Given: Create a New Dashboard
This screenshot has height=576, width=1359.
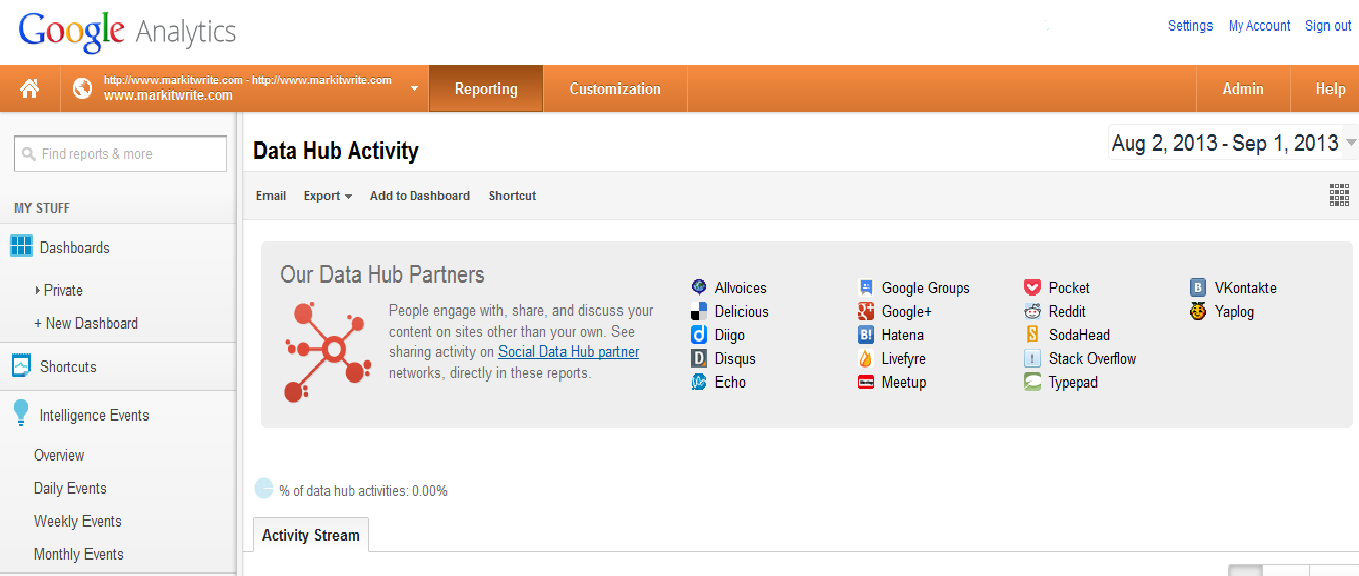Looking at the screenshot, I should [86, 323].
